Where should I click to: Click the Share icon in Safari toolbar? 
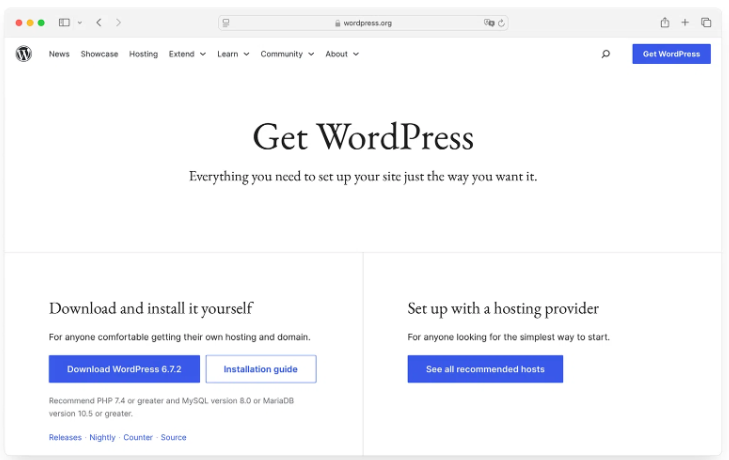pyautogui.click(x=665, y=22)
